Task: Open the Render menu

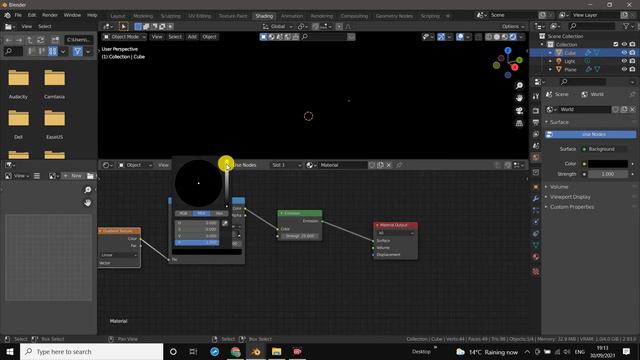Action: 50,15
